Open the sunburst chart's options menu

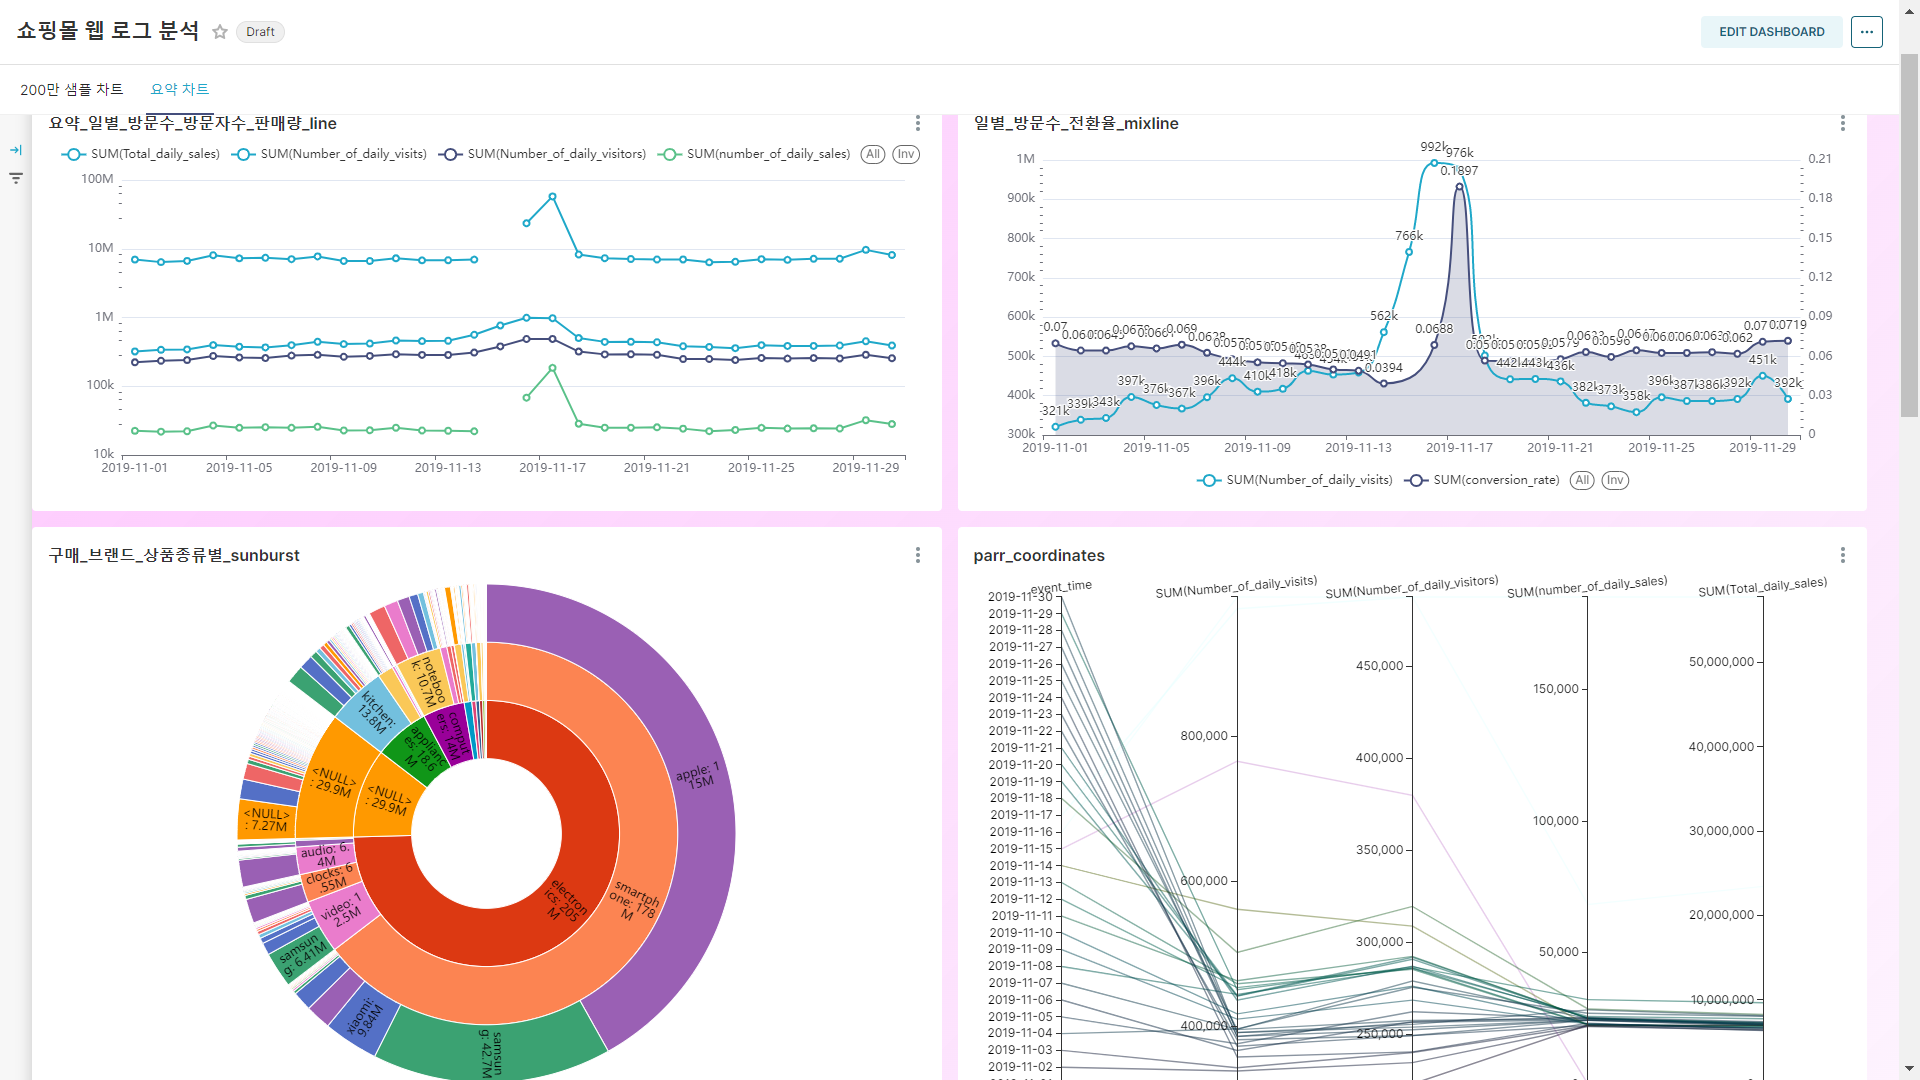tap(917, 555)
